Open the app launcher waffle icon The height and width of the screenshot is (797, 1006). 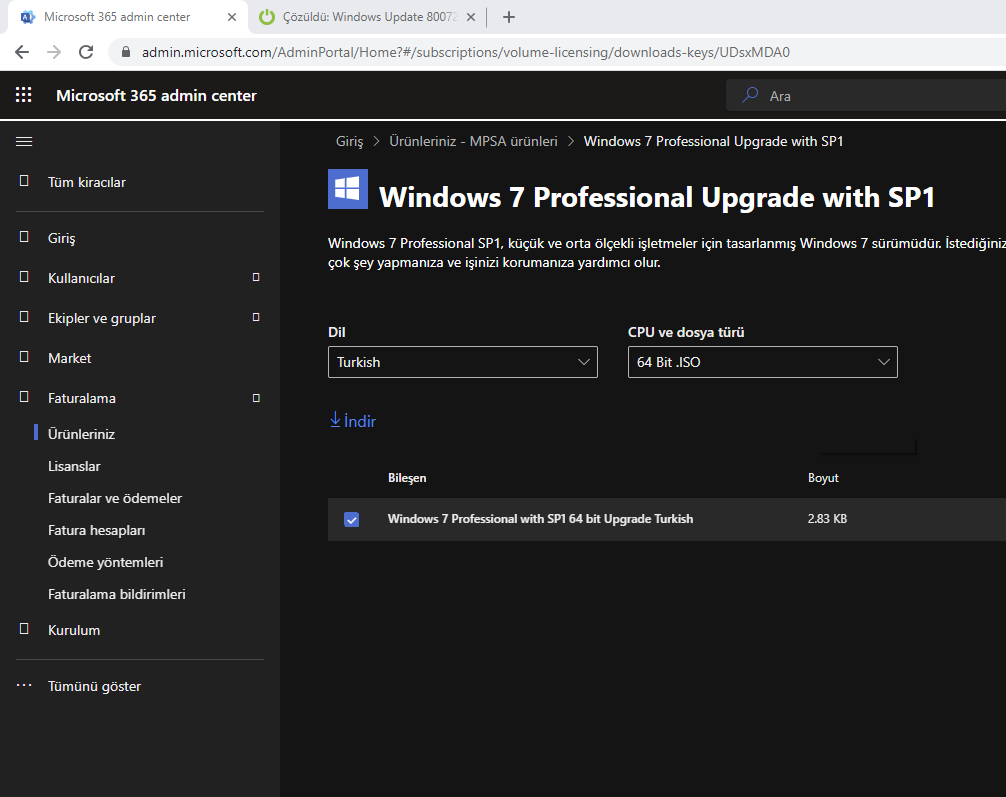pos(24,95)
